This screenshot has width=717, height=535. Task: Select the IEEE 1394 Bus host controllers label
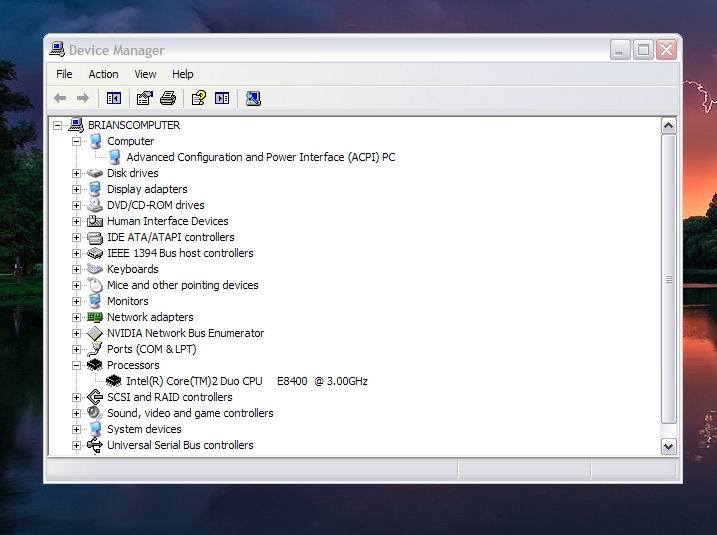click(x=180, y=253)
